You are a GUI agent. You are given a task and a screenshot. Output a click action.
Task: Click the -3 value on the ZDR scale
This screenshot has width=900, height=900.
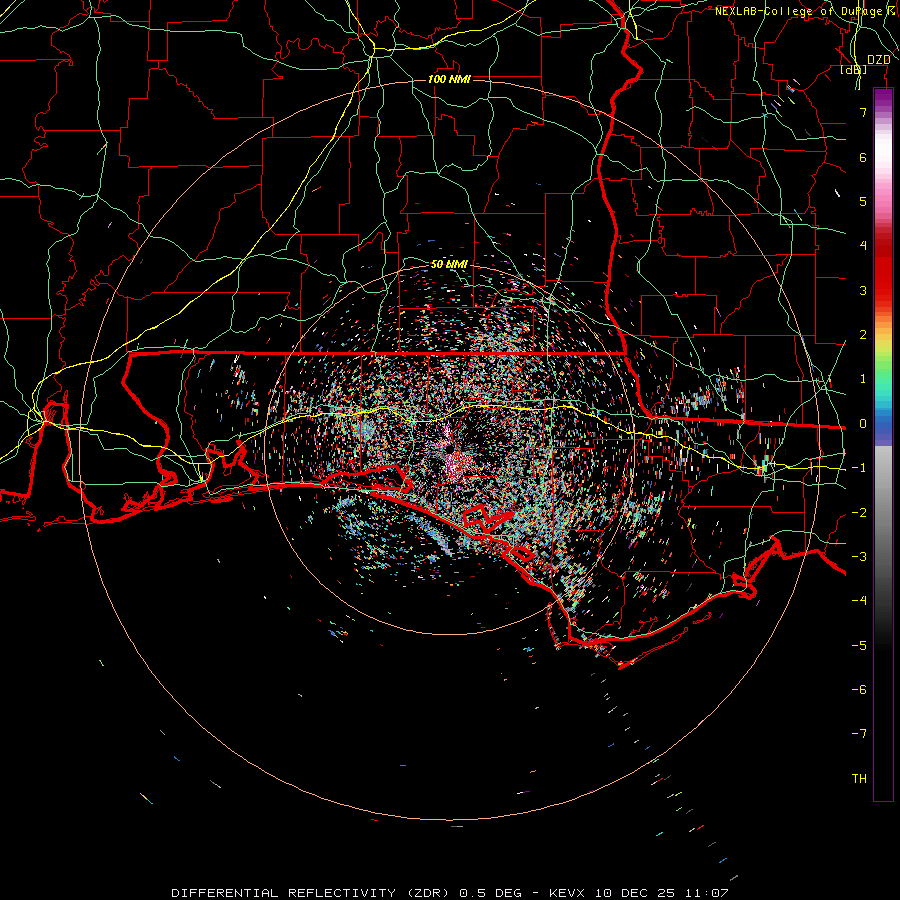859,557
